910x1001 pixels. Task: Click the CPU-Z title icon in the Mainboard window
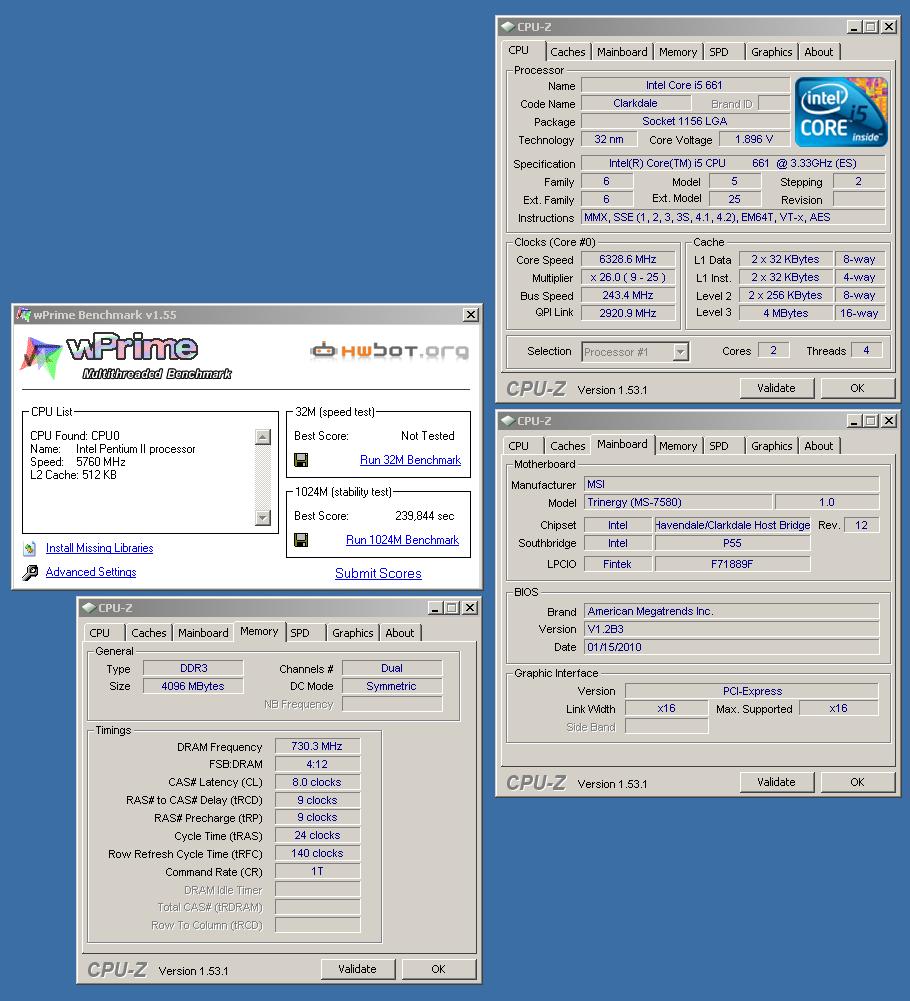[508, 420]
